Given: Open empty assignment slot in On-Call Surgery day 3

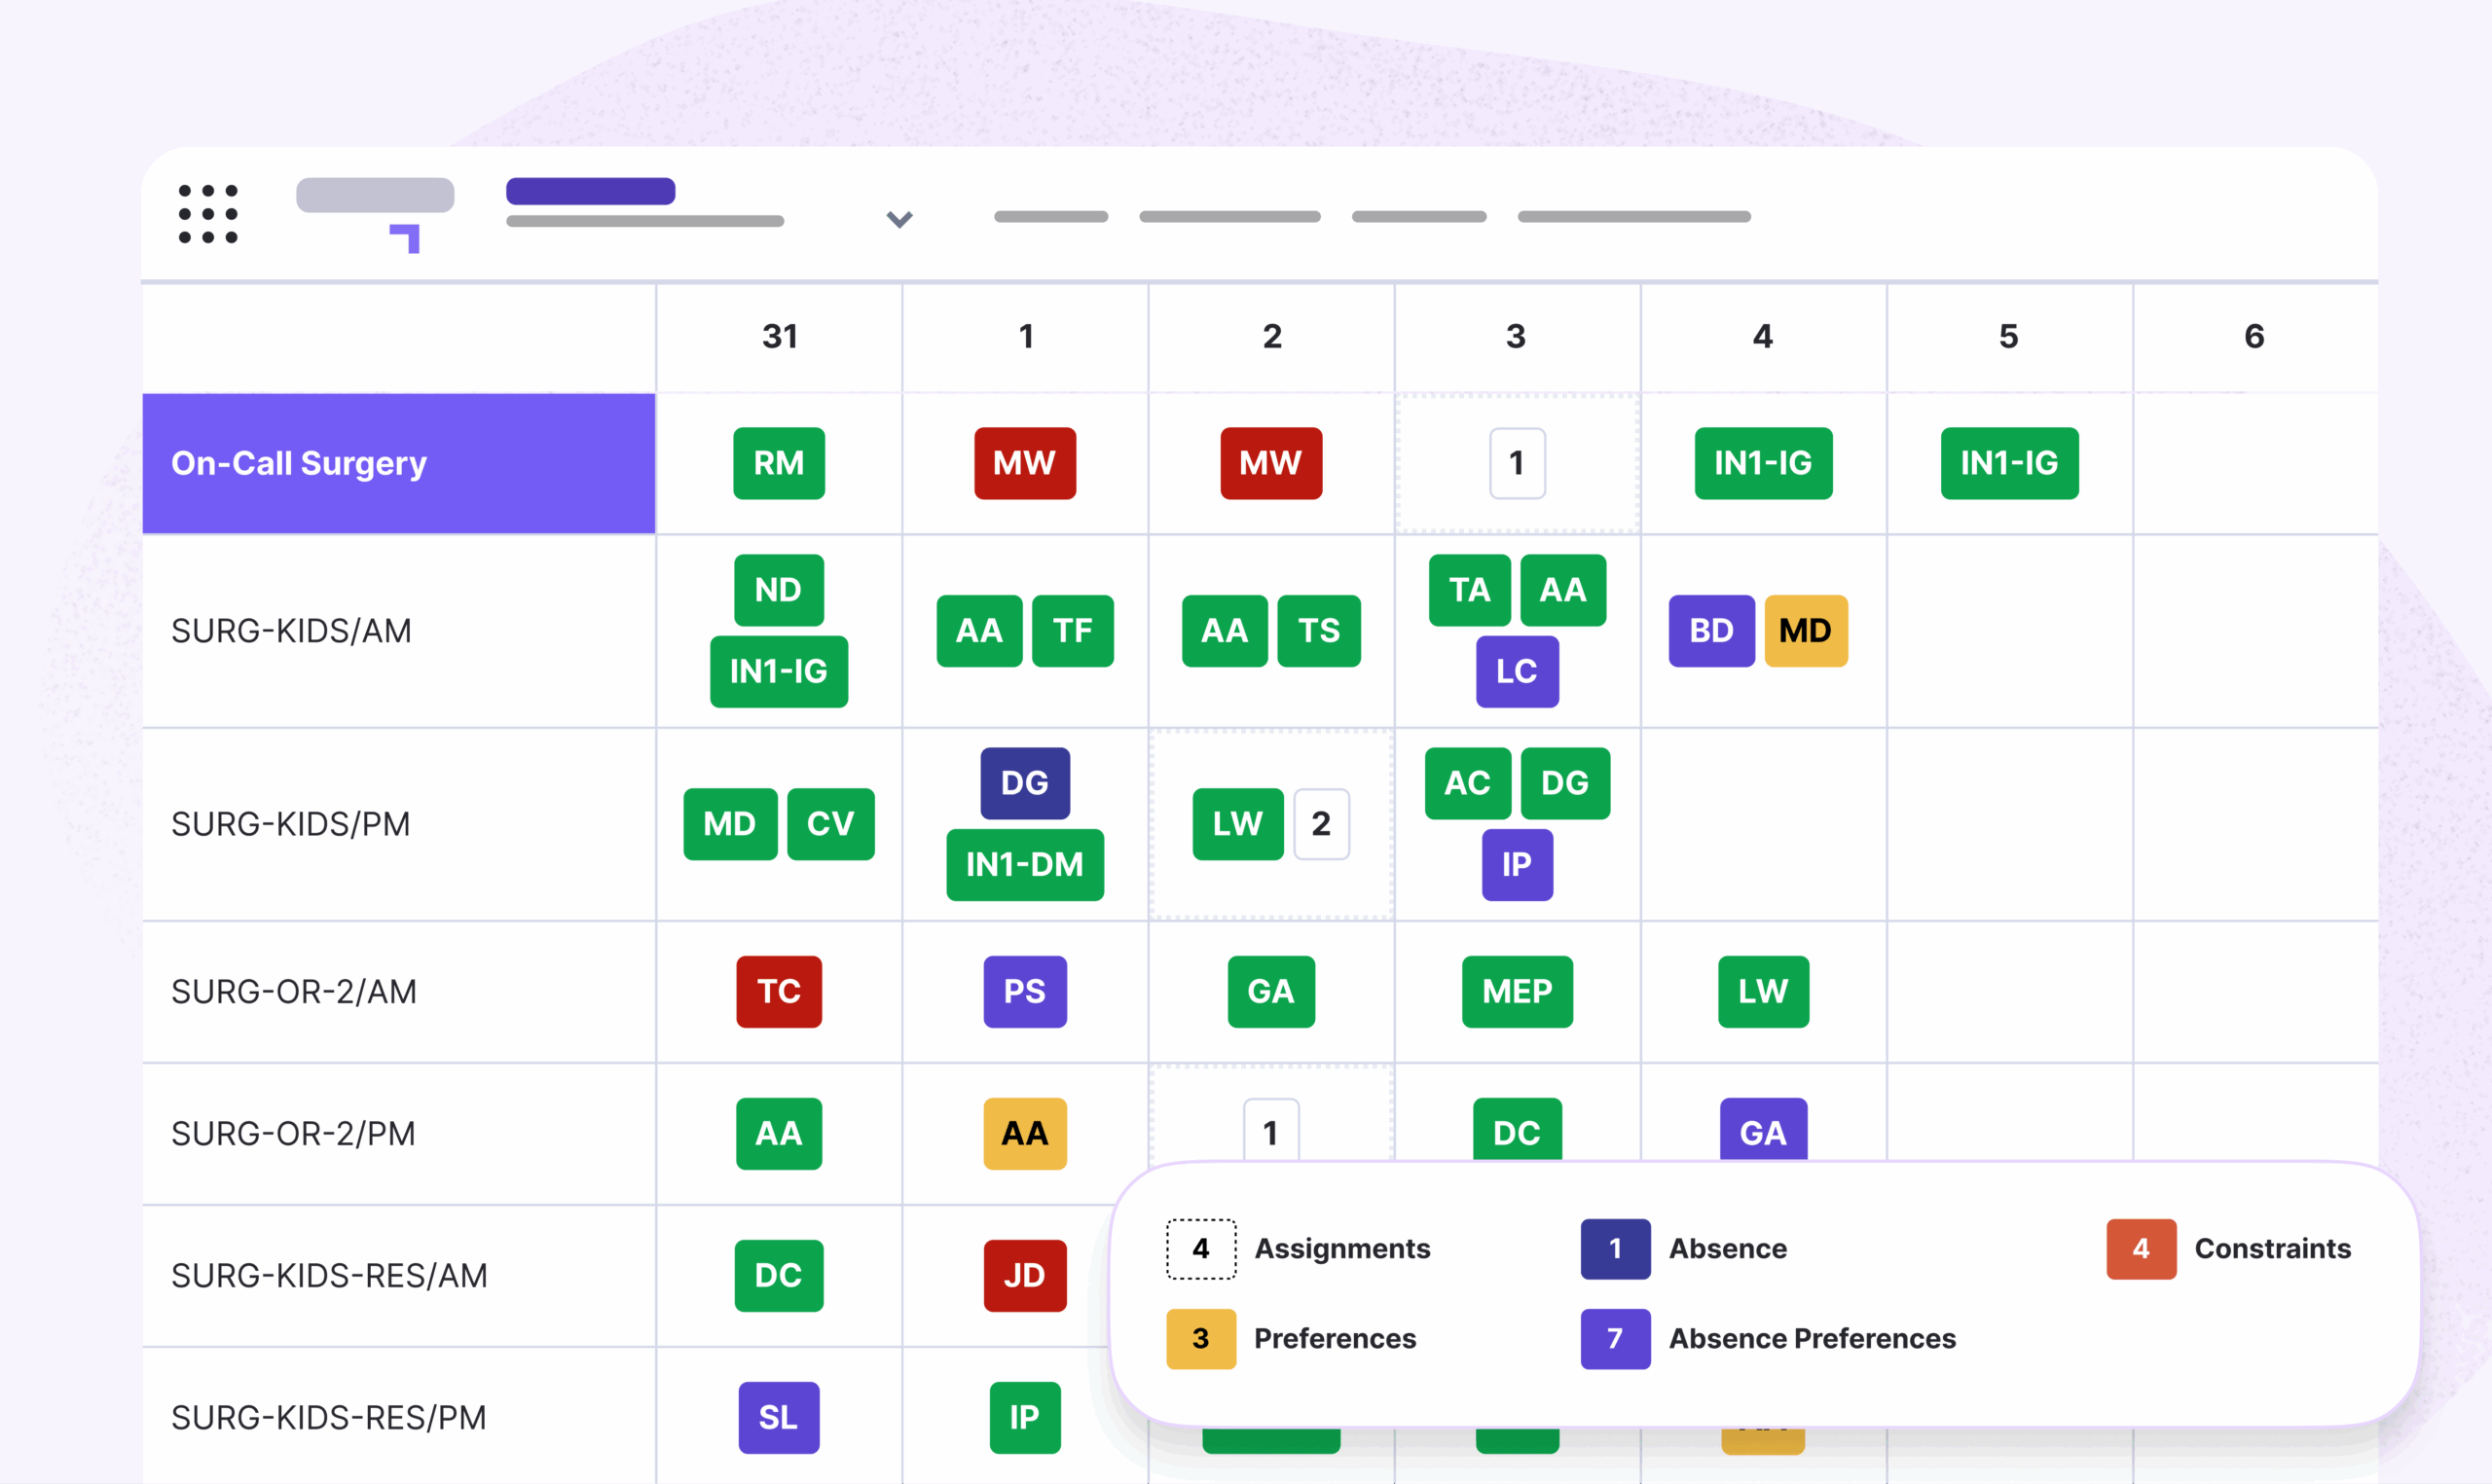Looking at the screenshot, I should click(x=1516, y=463).
